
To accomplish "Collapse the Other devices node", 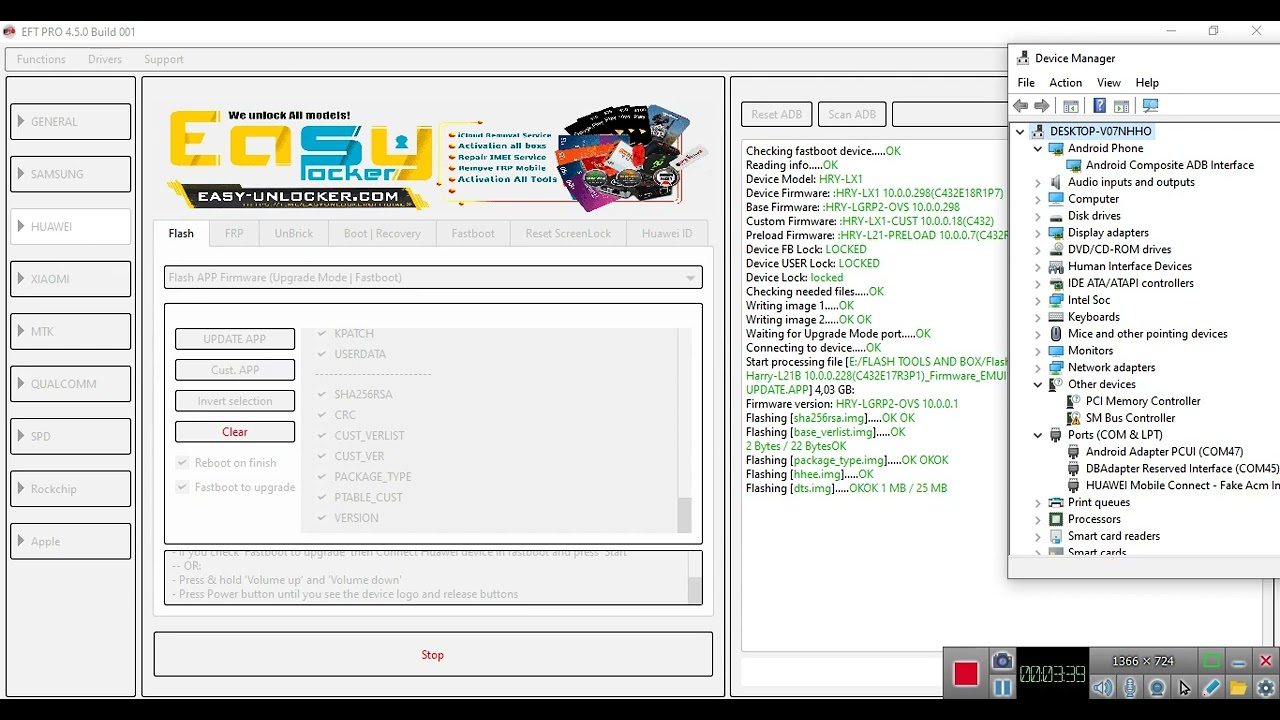I will 1038,384.
